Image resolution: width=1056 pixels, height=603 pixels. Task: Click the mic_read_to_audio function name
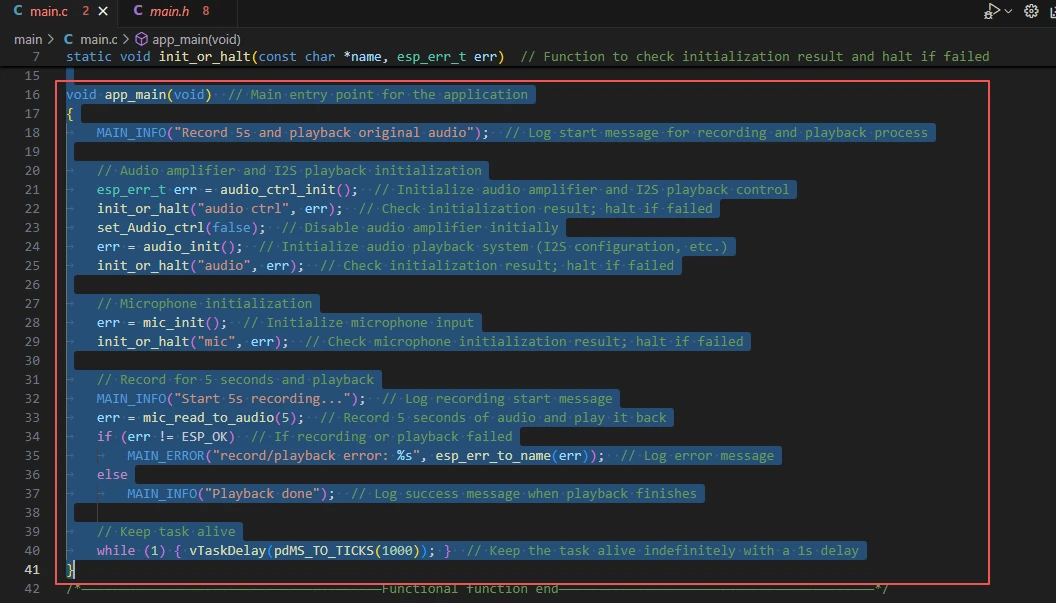(x=203, y=418)
